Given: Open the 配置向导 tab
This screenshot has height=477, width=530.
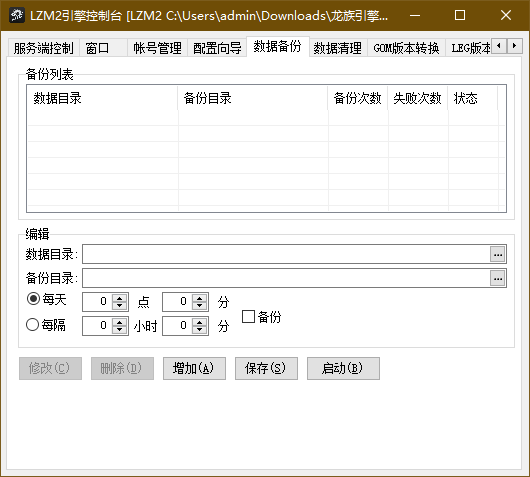Looking at the screenshot, I should [x=217, y=48].
